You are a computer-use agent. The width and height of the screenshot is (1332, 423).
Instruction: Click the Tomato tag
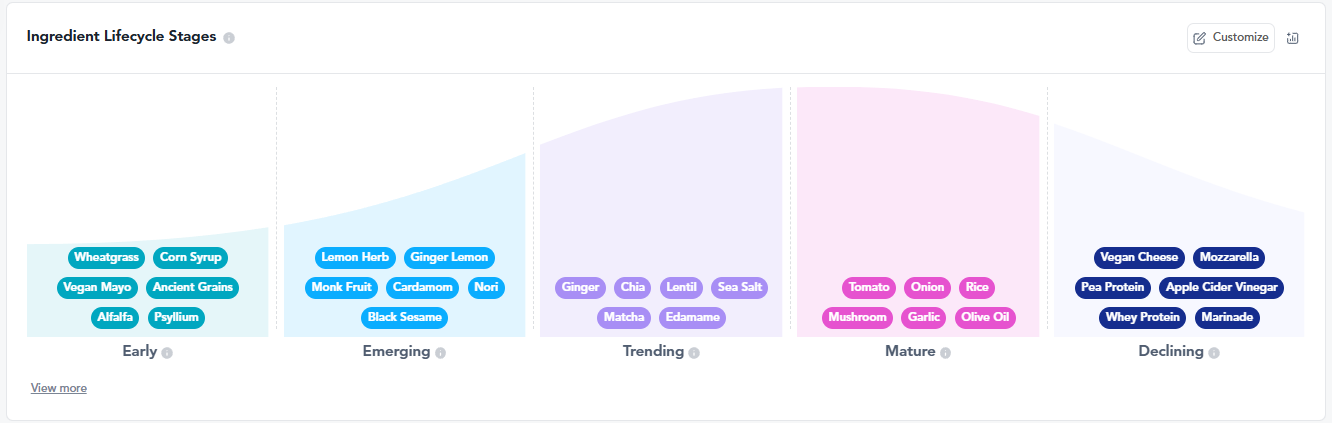pyautogui.click(x=869, y=288)
